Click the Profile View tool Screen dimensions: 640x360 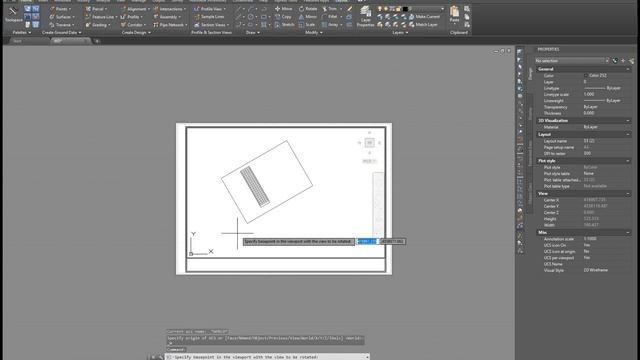[209, 9]
